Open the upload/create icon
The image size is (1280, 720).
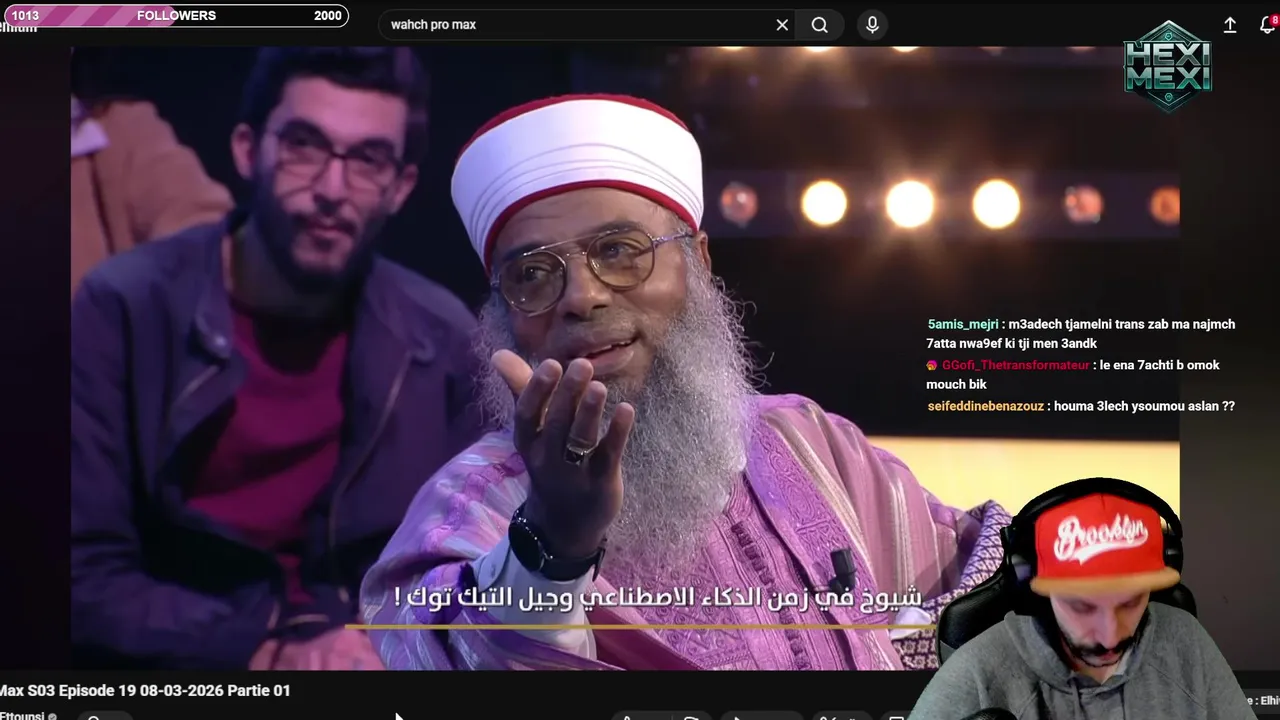pos(1230,26)
